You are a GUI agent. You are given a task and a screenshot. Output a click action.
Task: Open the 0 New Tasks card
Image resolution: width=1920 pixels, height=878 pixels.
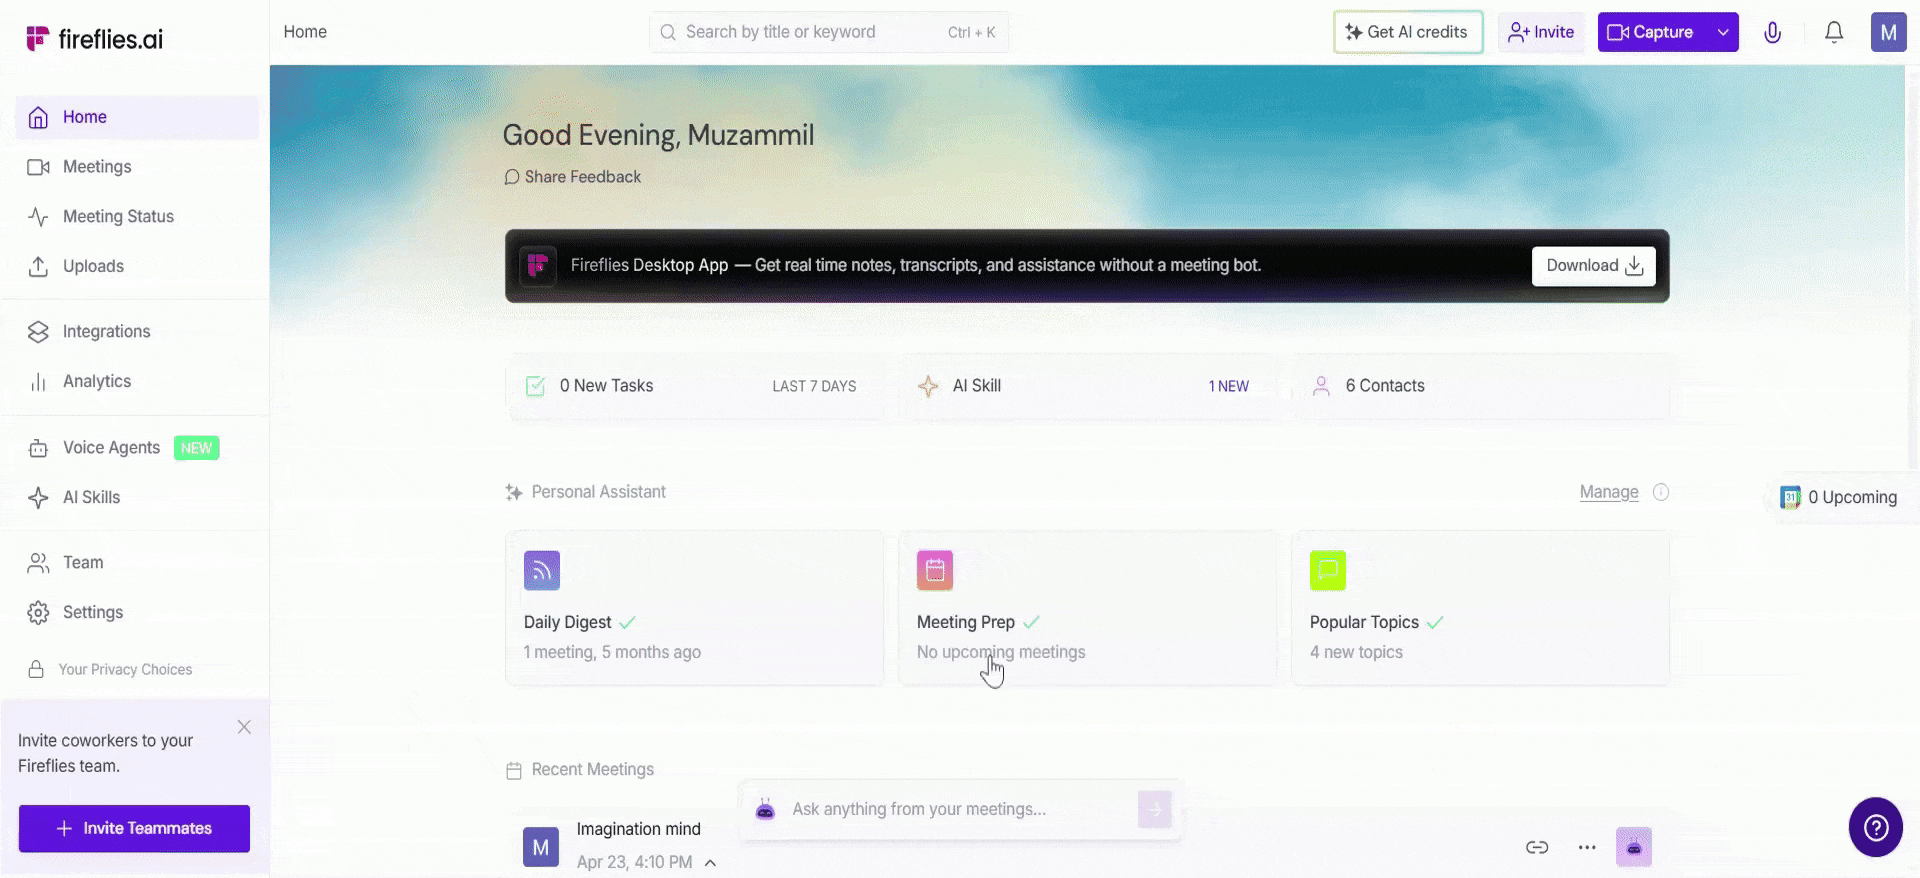click(x=695, y=386)
